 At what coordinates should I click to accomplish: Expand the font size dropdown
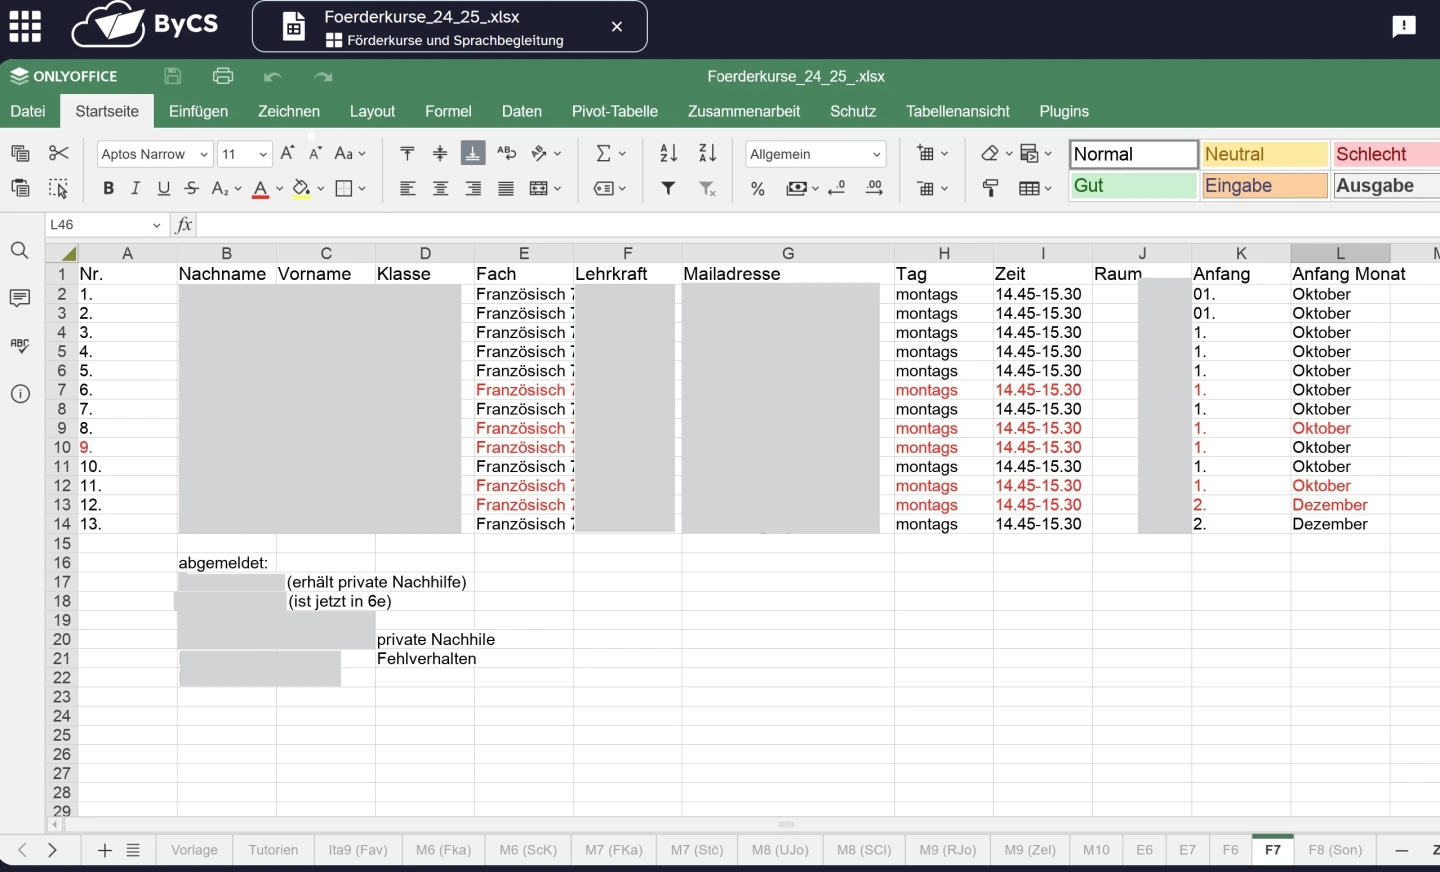(x=263, y=154)
